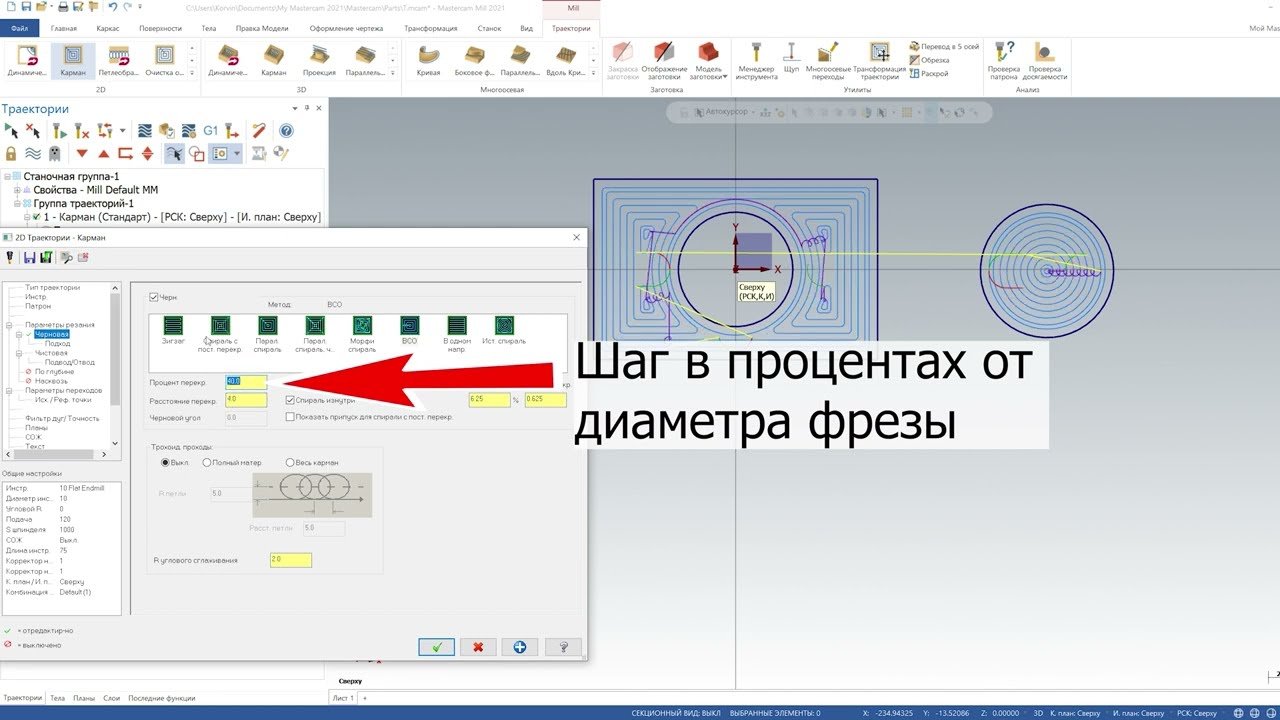The image size is (1280, 720).
Task: Collapse the Параметры резания tree node
Action: [x=9, y=325]
